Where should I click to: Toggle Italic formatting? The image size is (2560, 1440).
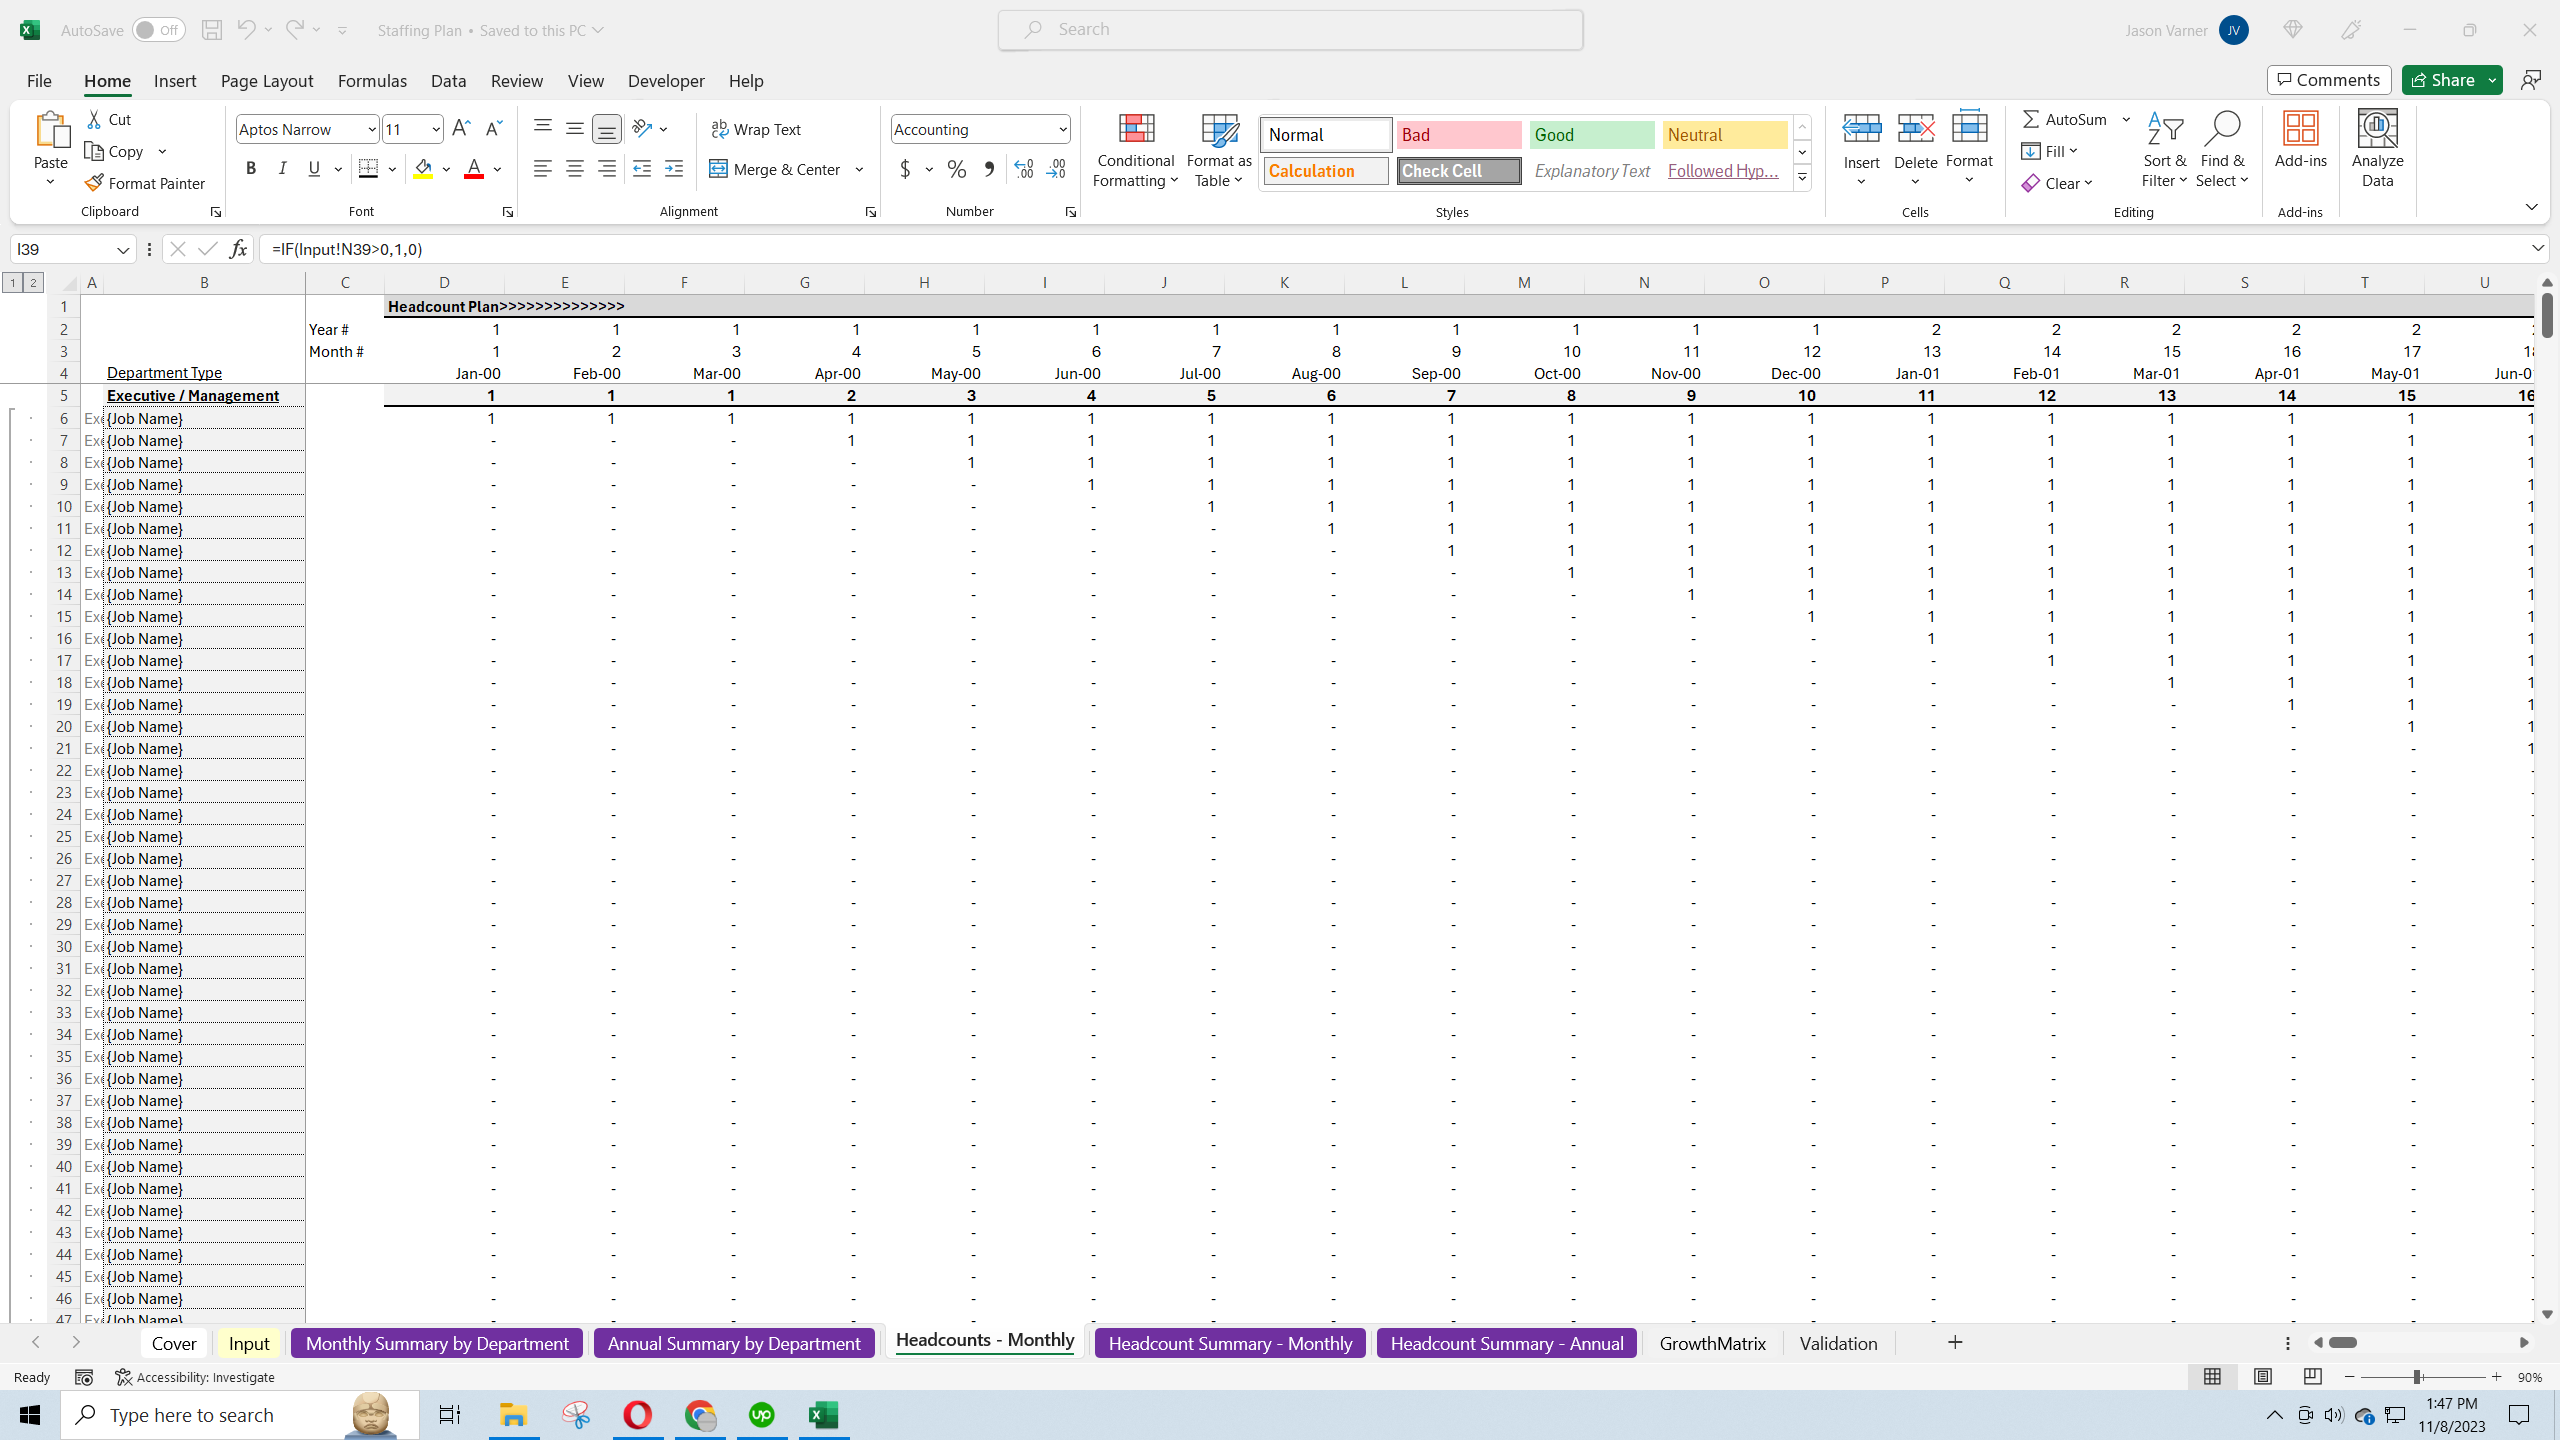[x=283, y=169]
